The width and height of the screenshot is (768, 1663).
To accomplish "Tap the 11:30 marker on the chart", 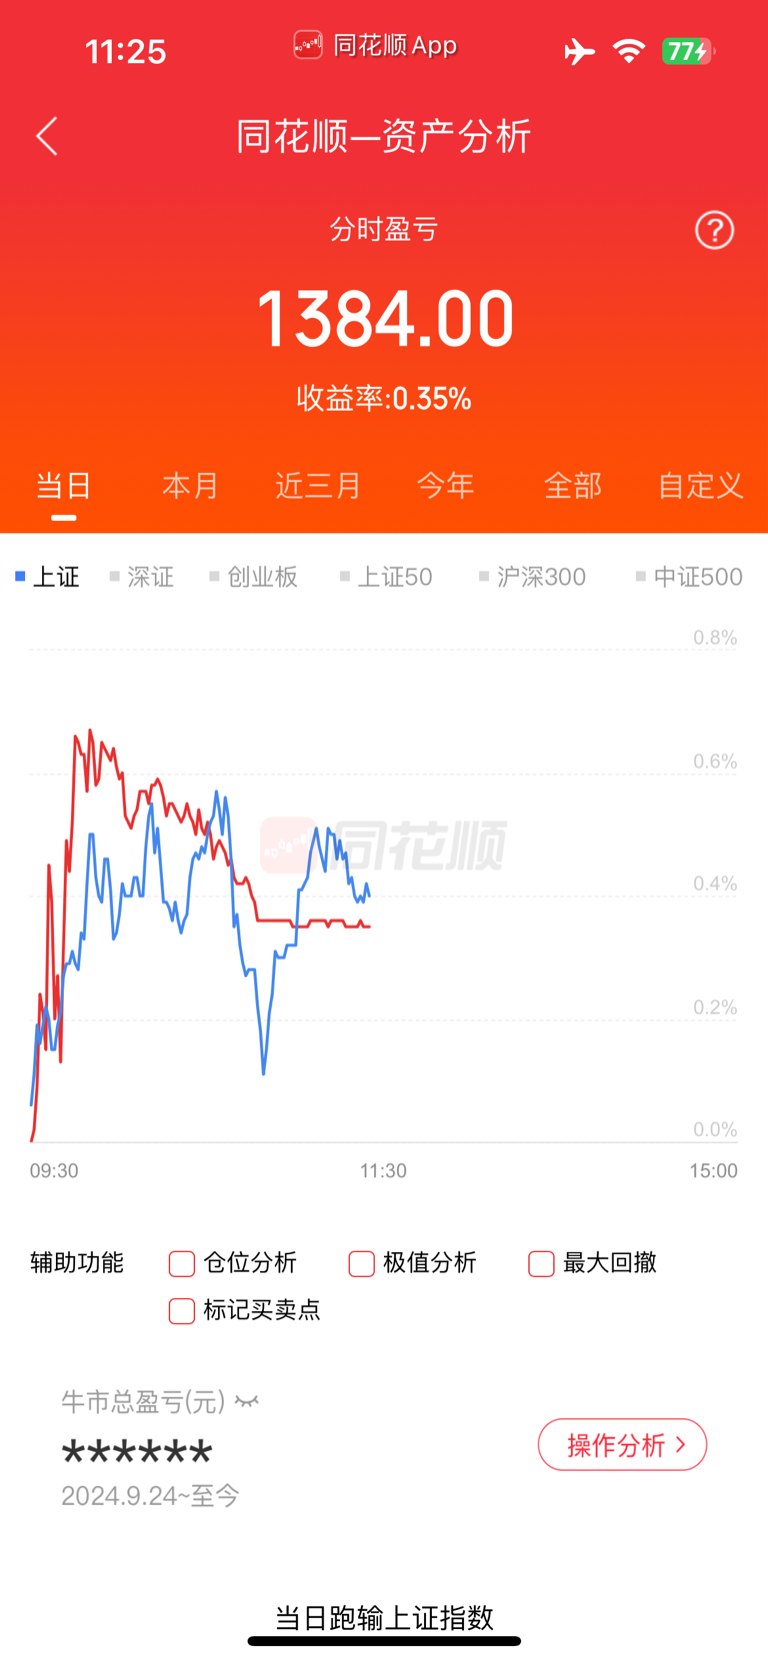I will pos(383,1171).
